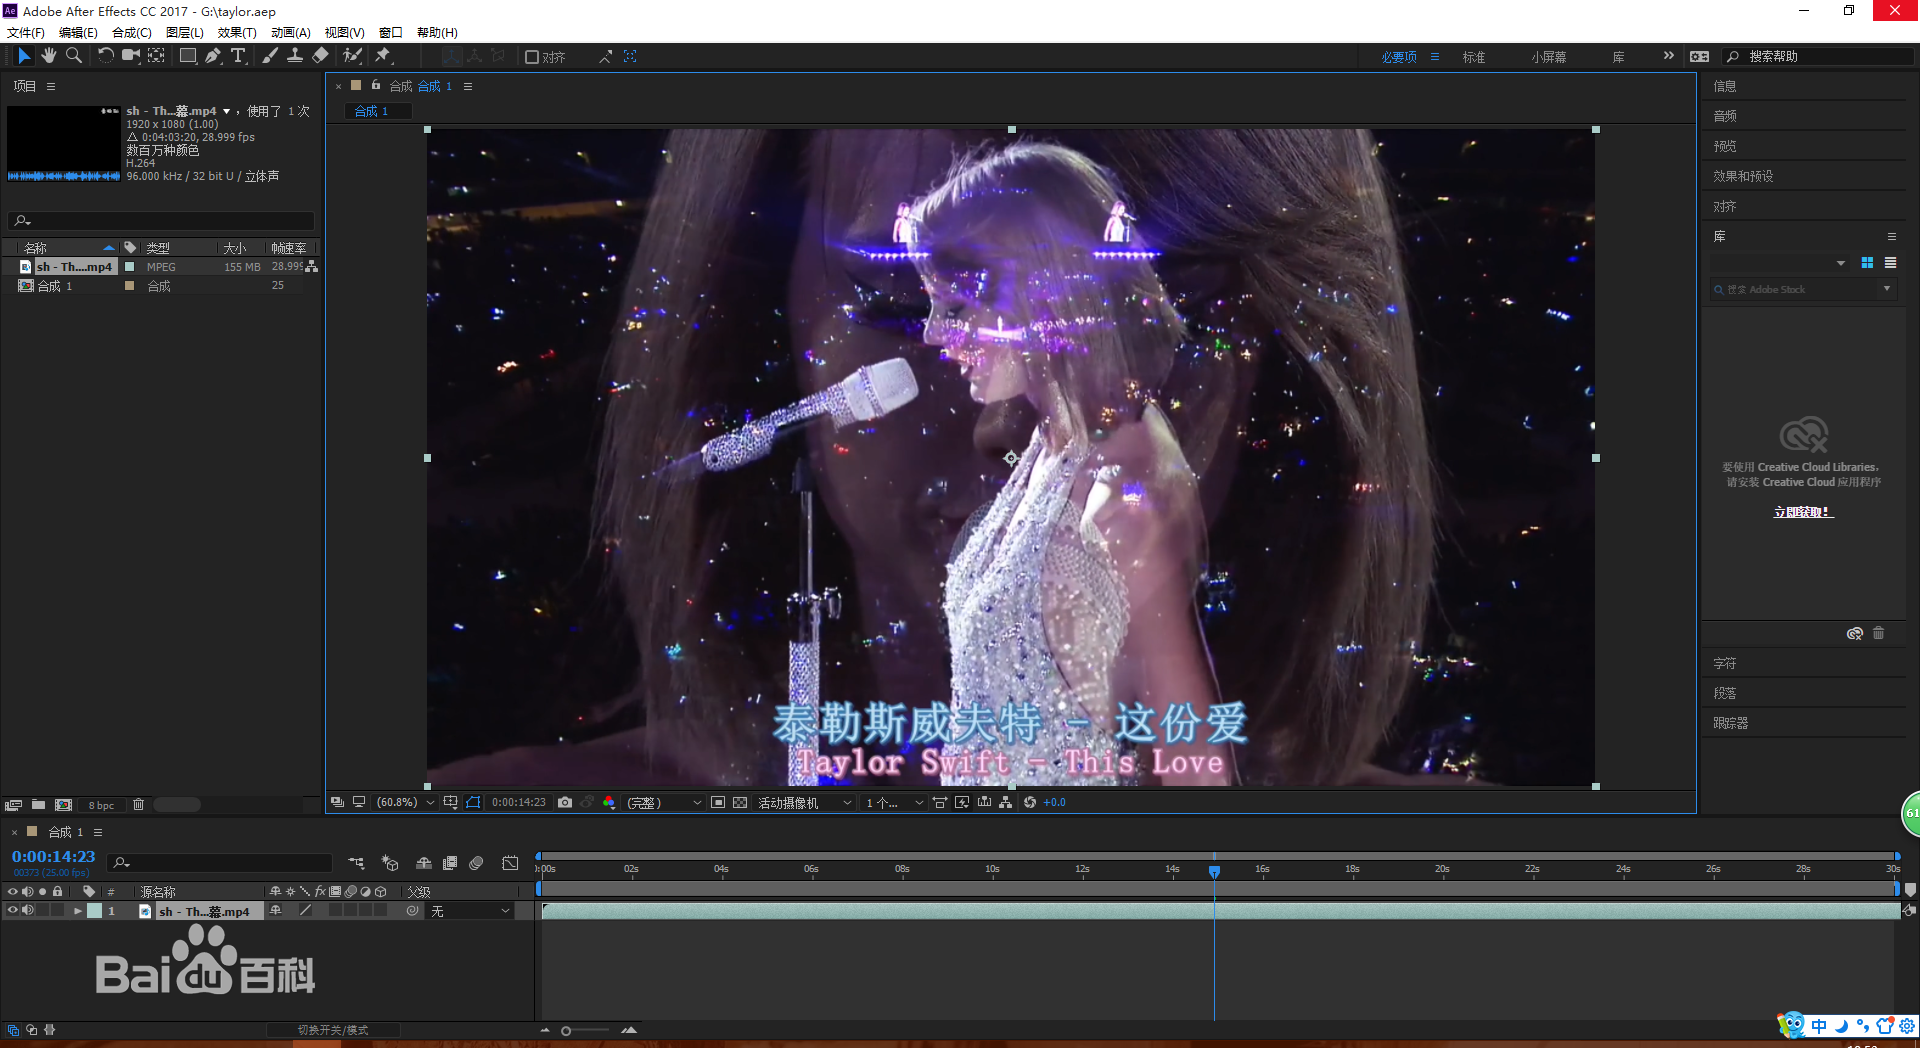Pick the Clone Stamp tool
The image size is (1920, 1048).
click(296, 56)
